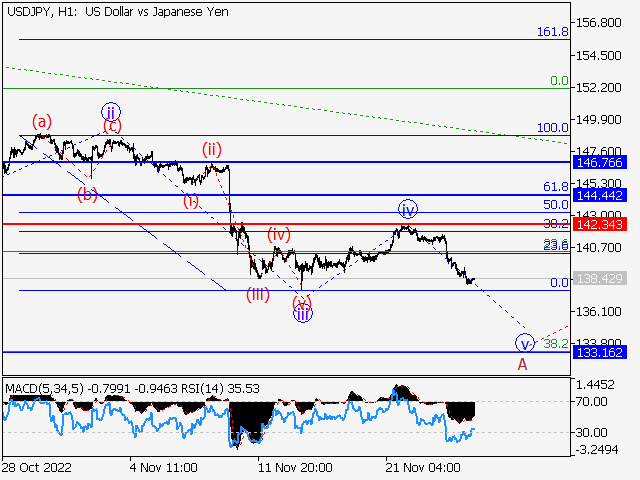Select the red (c) wave label
The height and width of the screenshot is (480, 640).
click(112, 126)
